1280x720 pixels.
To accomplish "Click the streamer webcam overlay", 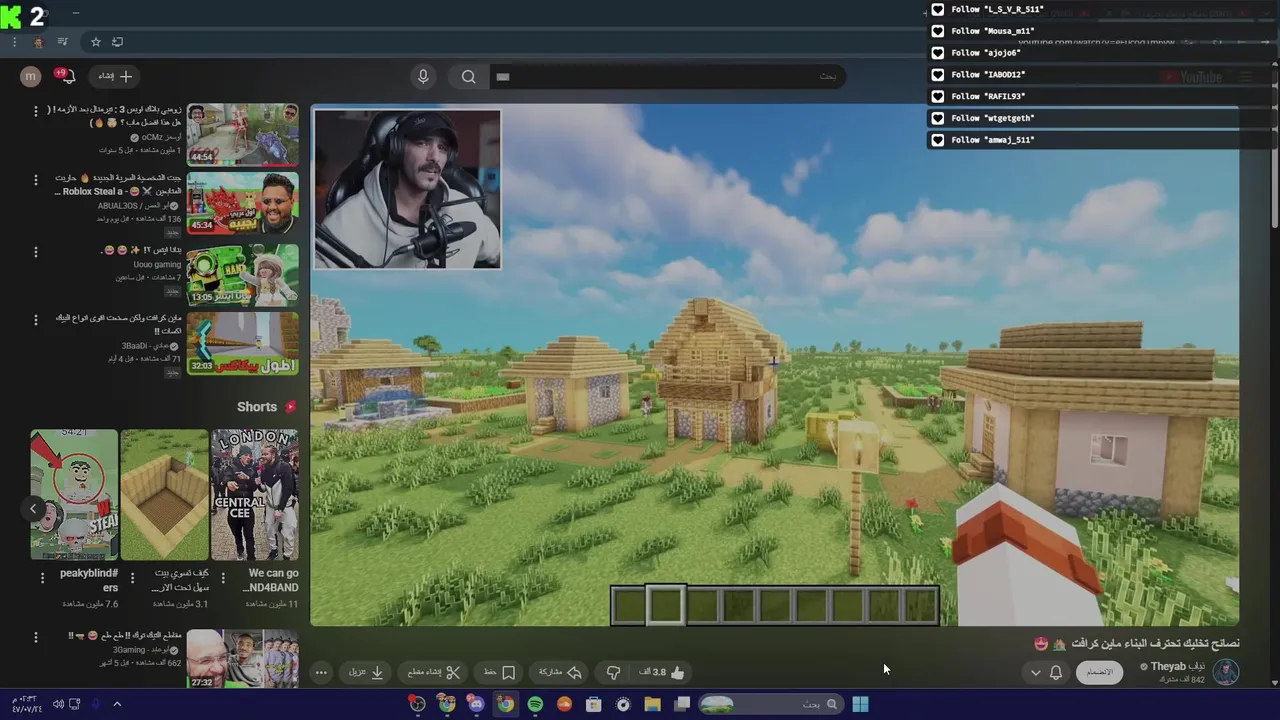I will click(x=407, y=189).
